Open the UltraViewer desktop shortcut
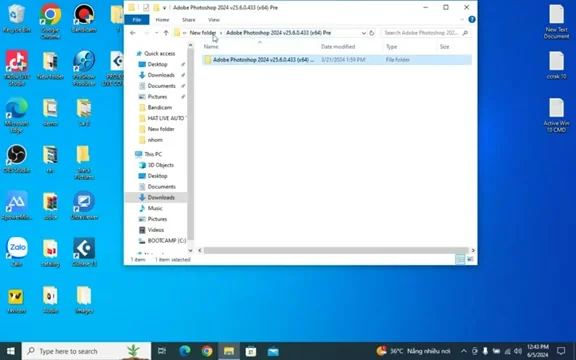This screenshot has height=360, width=576. pyautogui.click(x=84, y=206)
